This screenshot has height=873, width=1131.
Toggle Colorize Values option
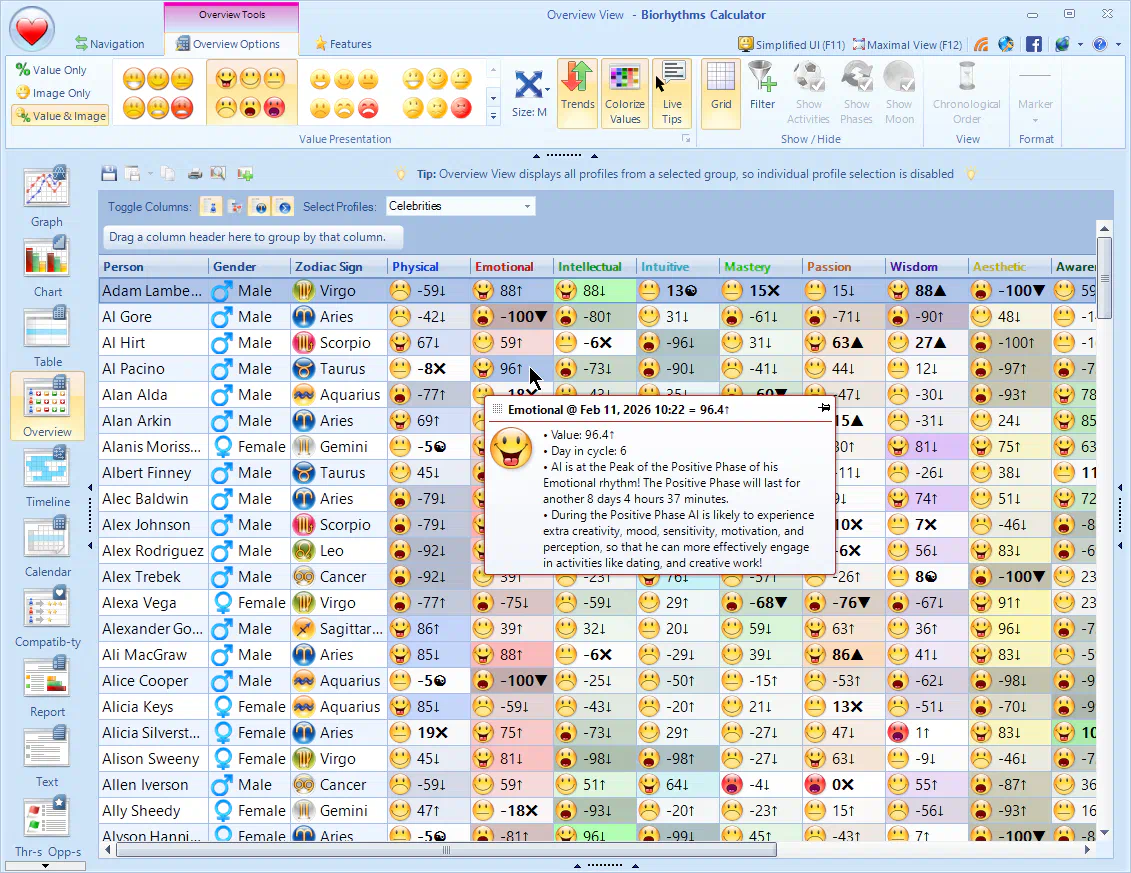624,92
